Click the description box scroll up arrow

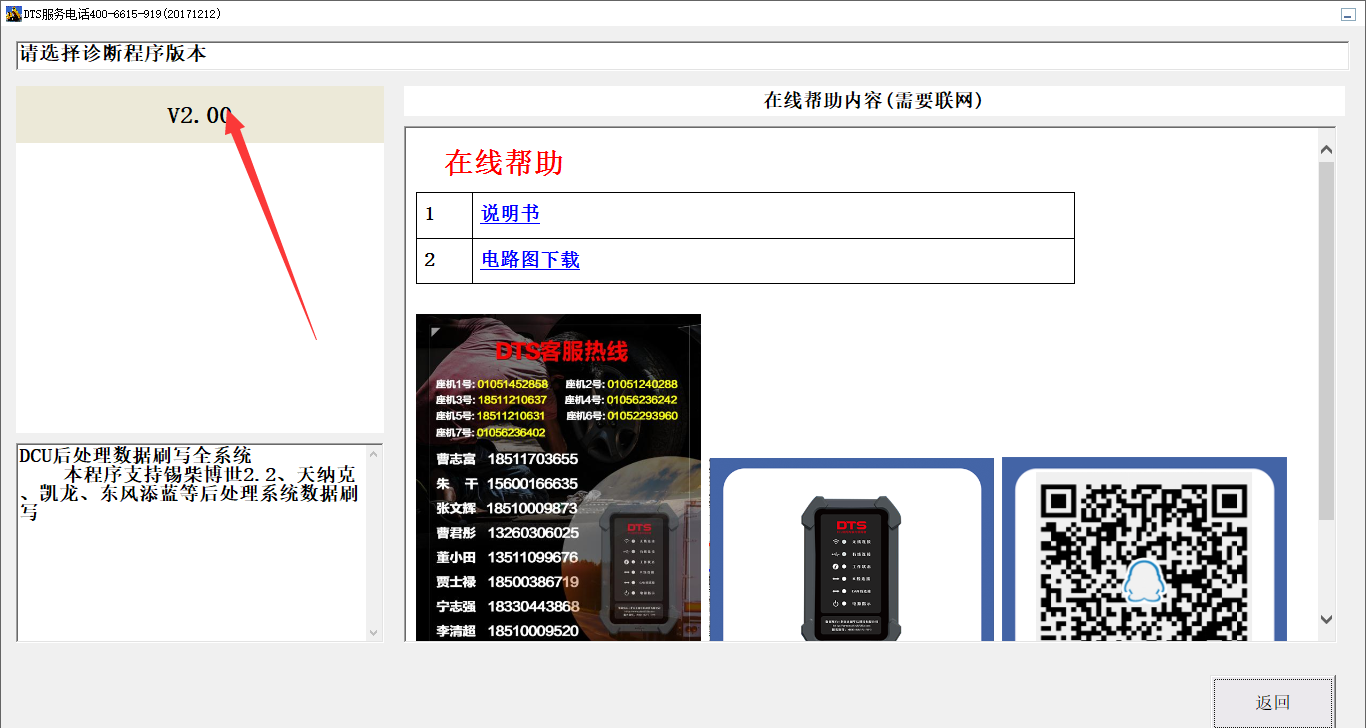click(x=375, y=455)
